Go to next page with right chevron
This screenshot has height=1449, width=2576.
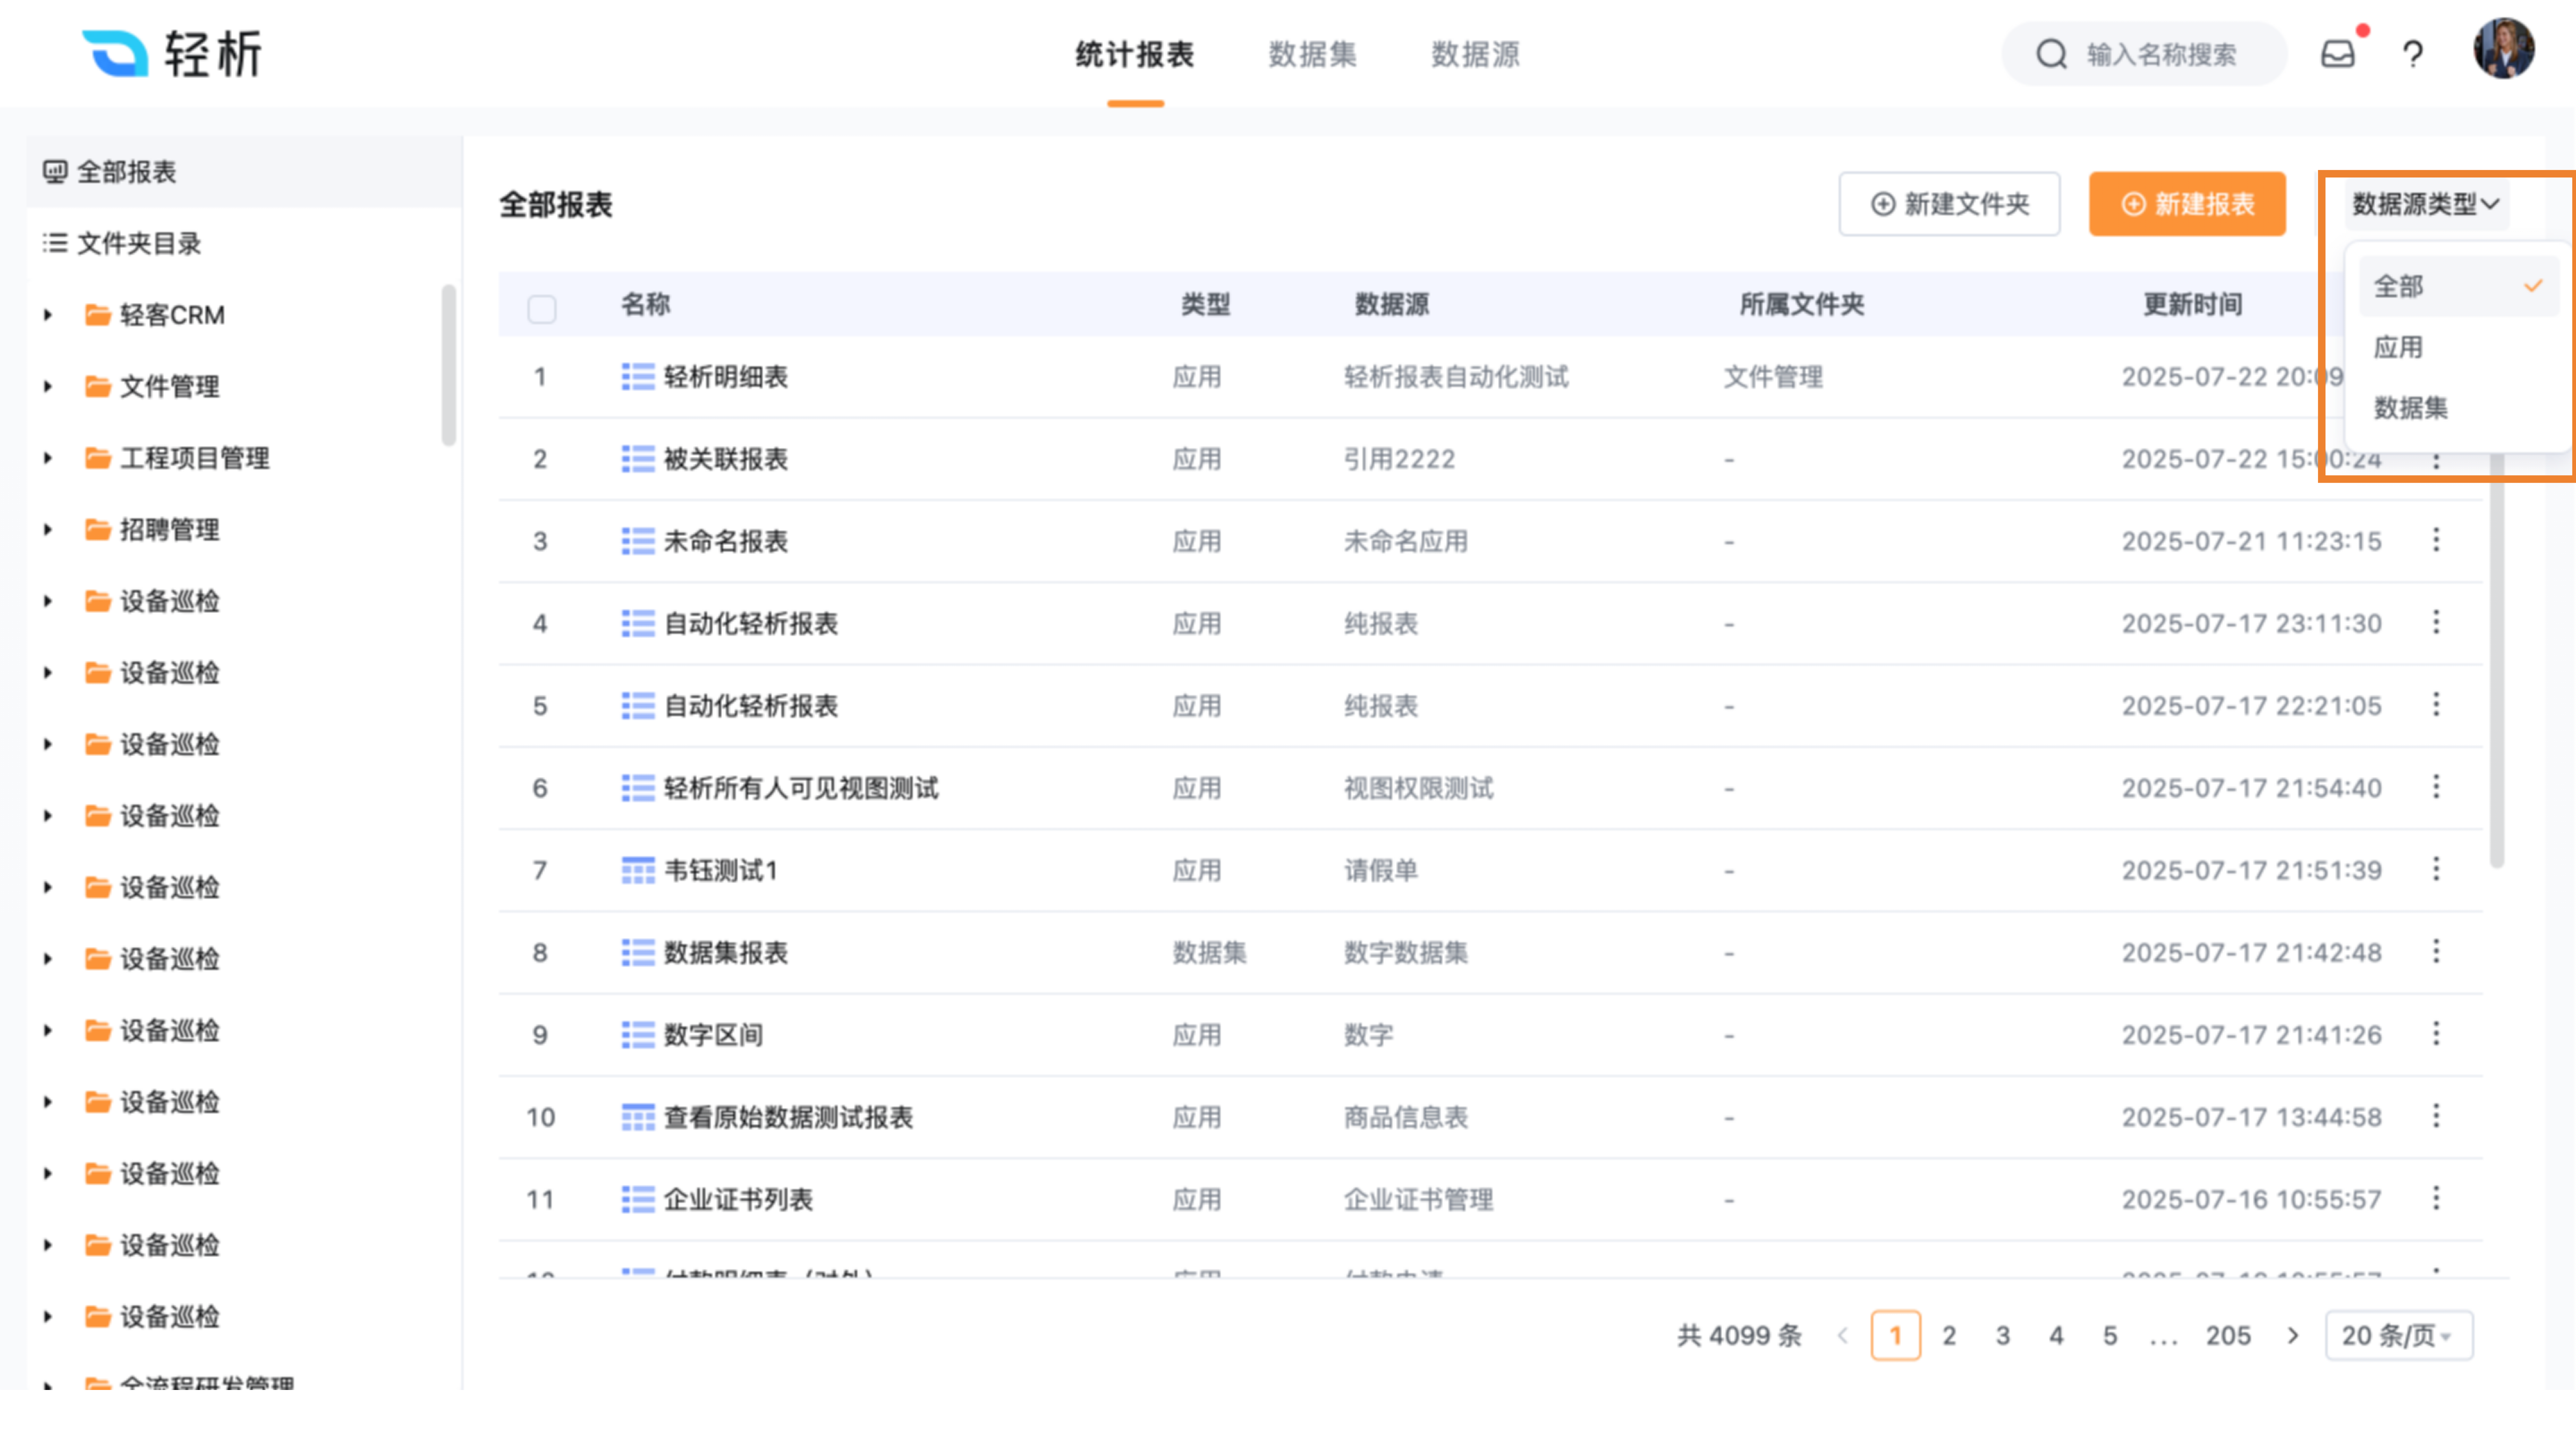(2293, 1336)
